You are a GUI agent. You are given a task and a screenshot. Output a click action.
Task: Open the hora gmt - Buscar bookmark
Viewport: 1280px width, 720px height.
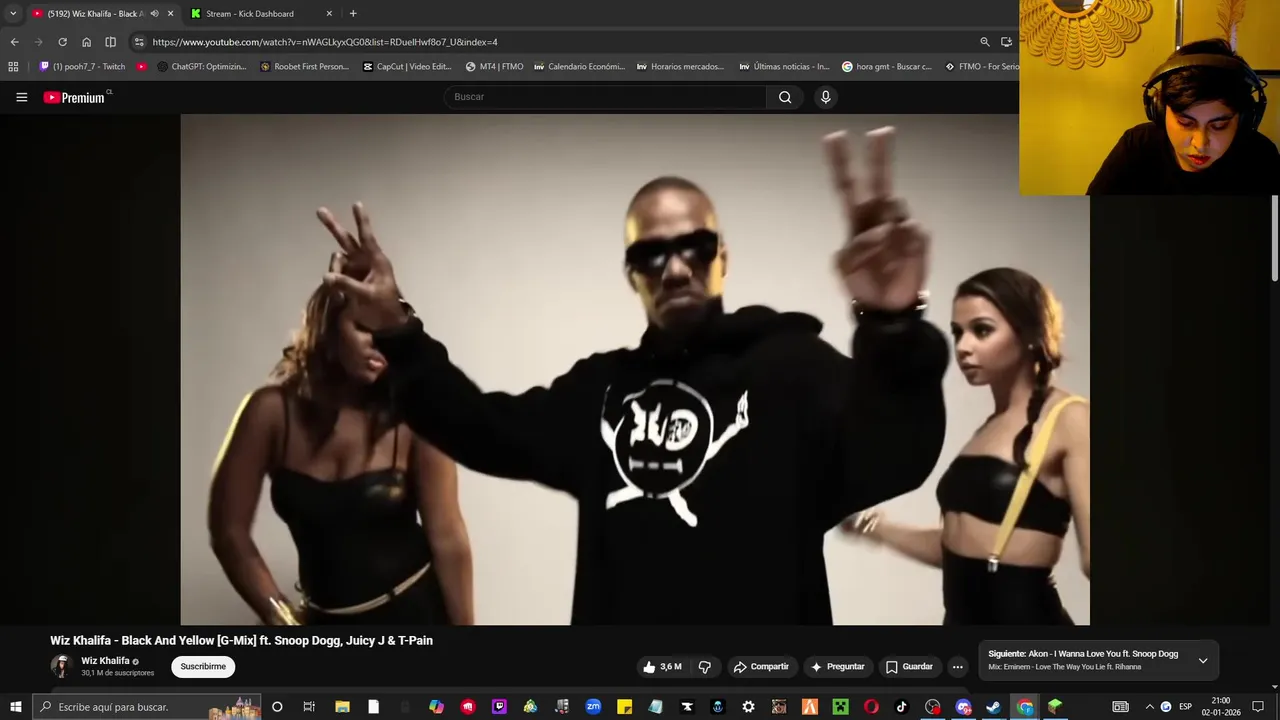pyautogui.click(x=887, y=67)
